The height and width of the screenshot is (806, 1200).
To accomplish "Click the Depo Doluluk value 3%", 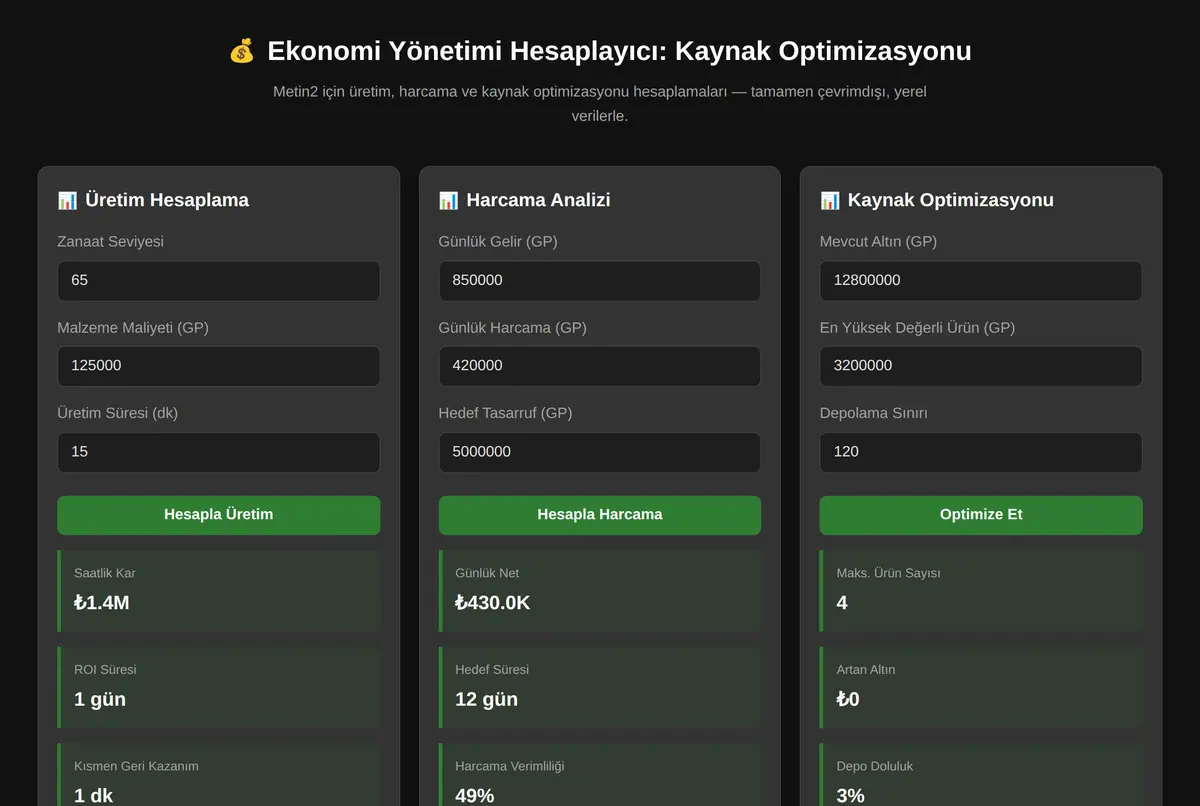I will click(x=851, y=795).
